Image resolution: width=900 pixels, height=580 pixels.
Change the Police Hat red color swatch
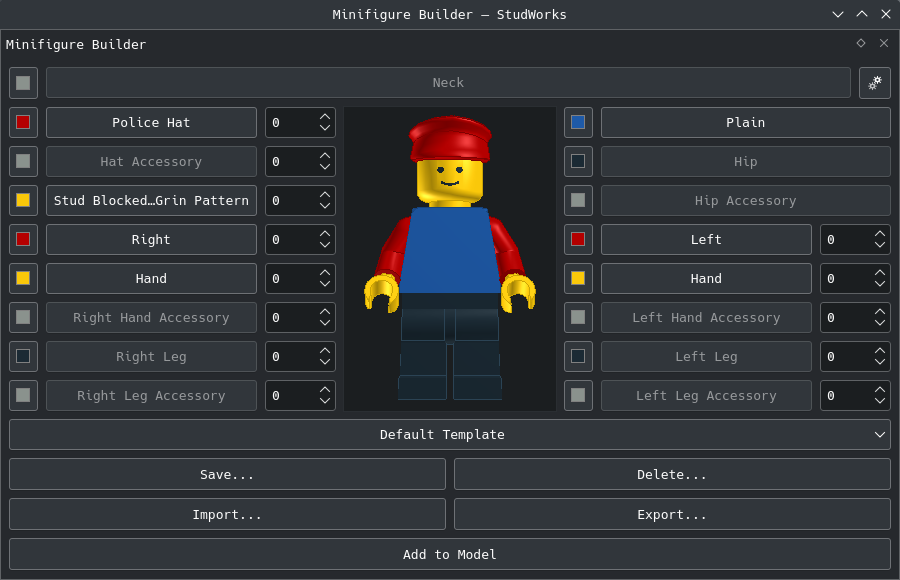tap(24, 122)
